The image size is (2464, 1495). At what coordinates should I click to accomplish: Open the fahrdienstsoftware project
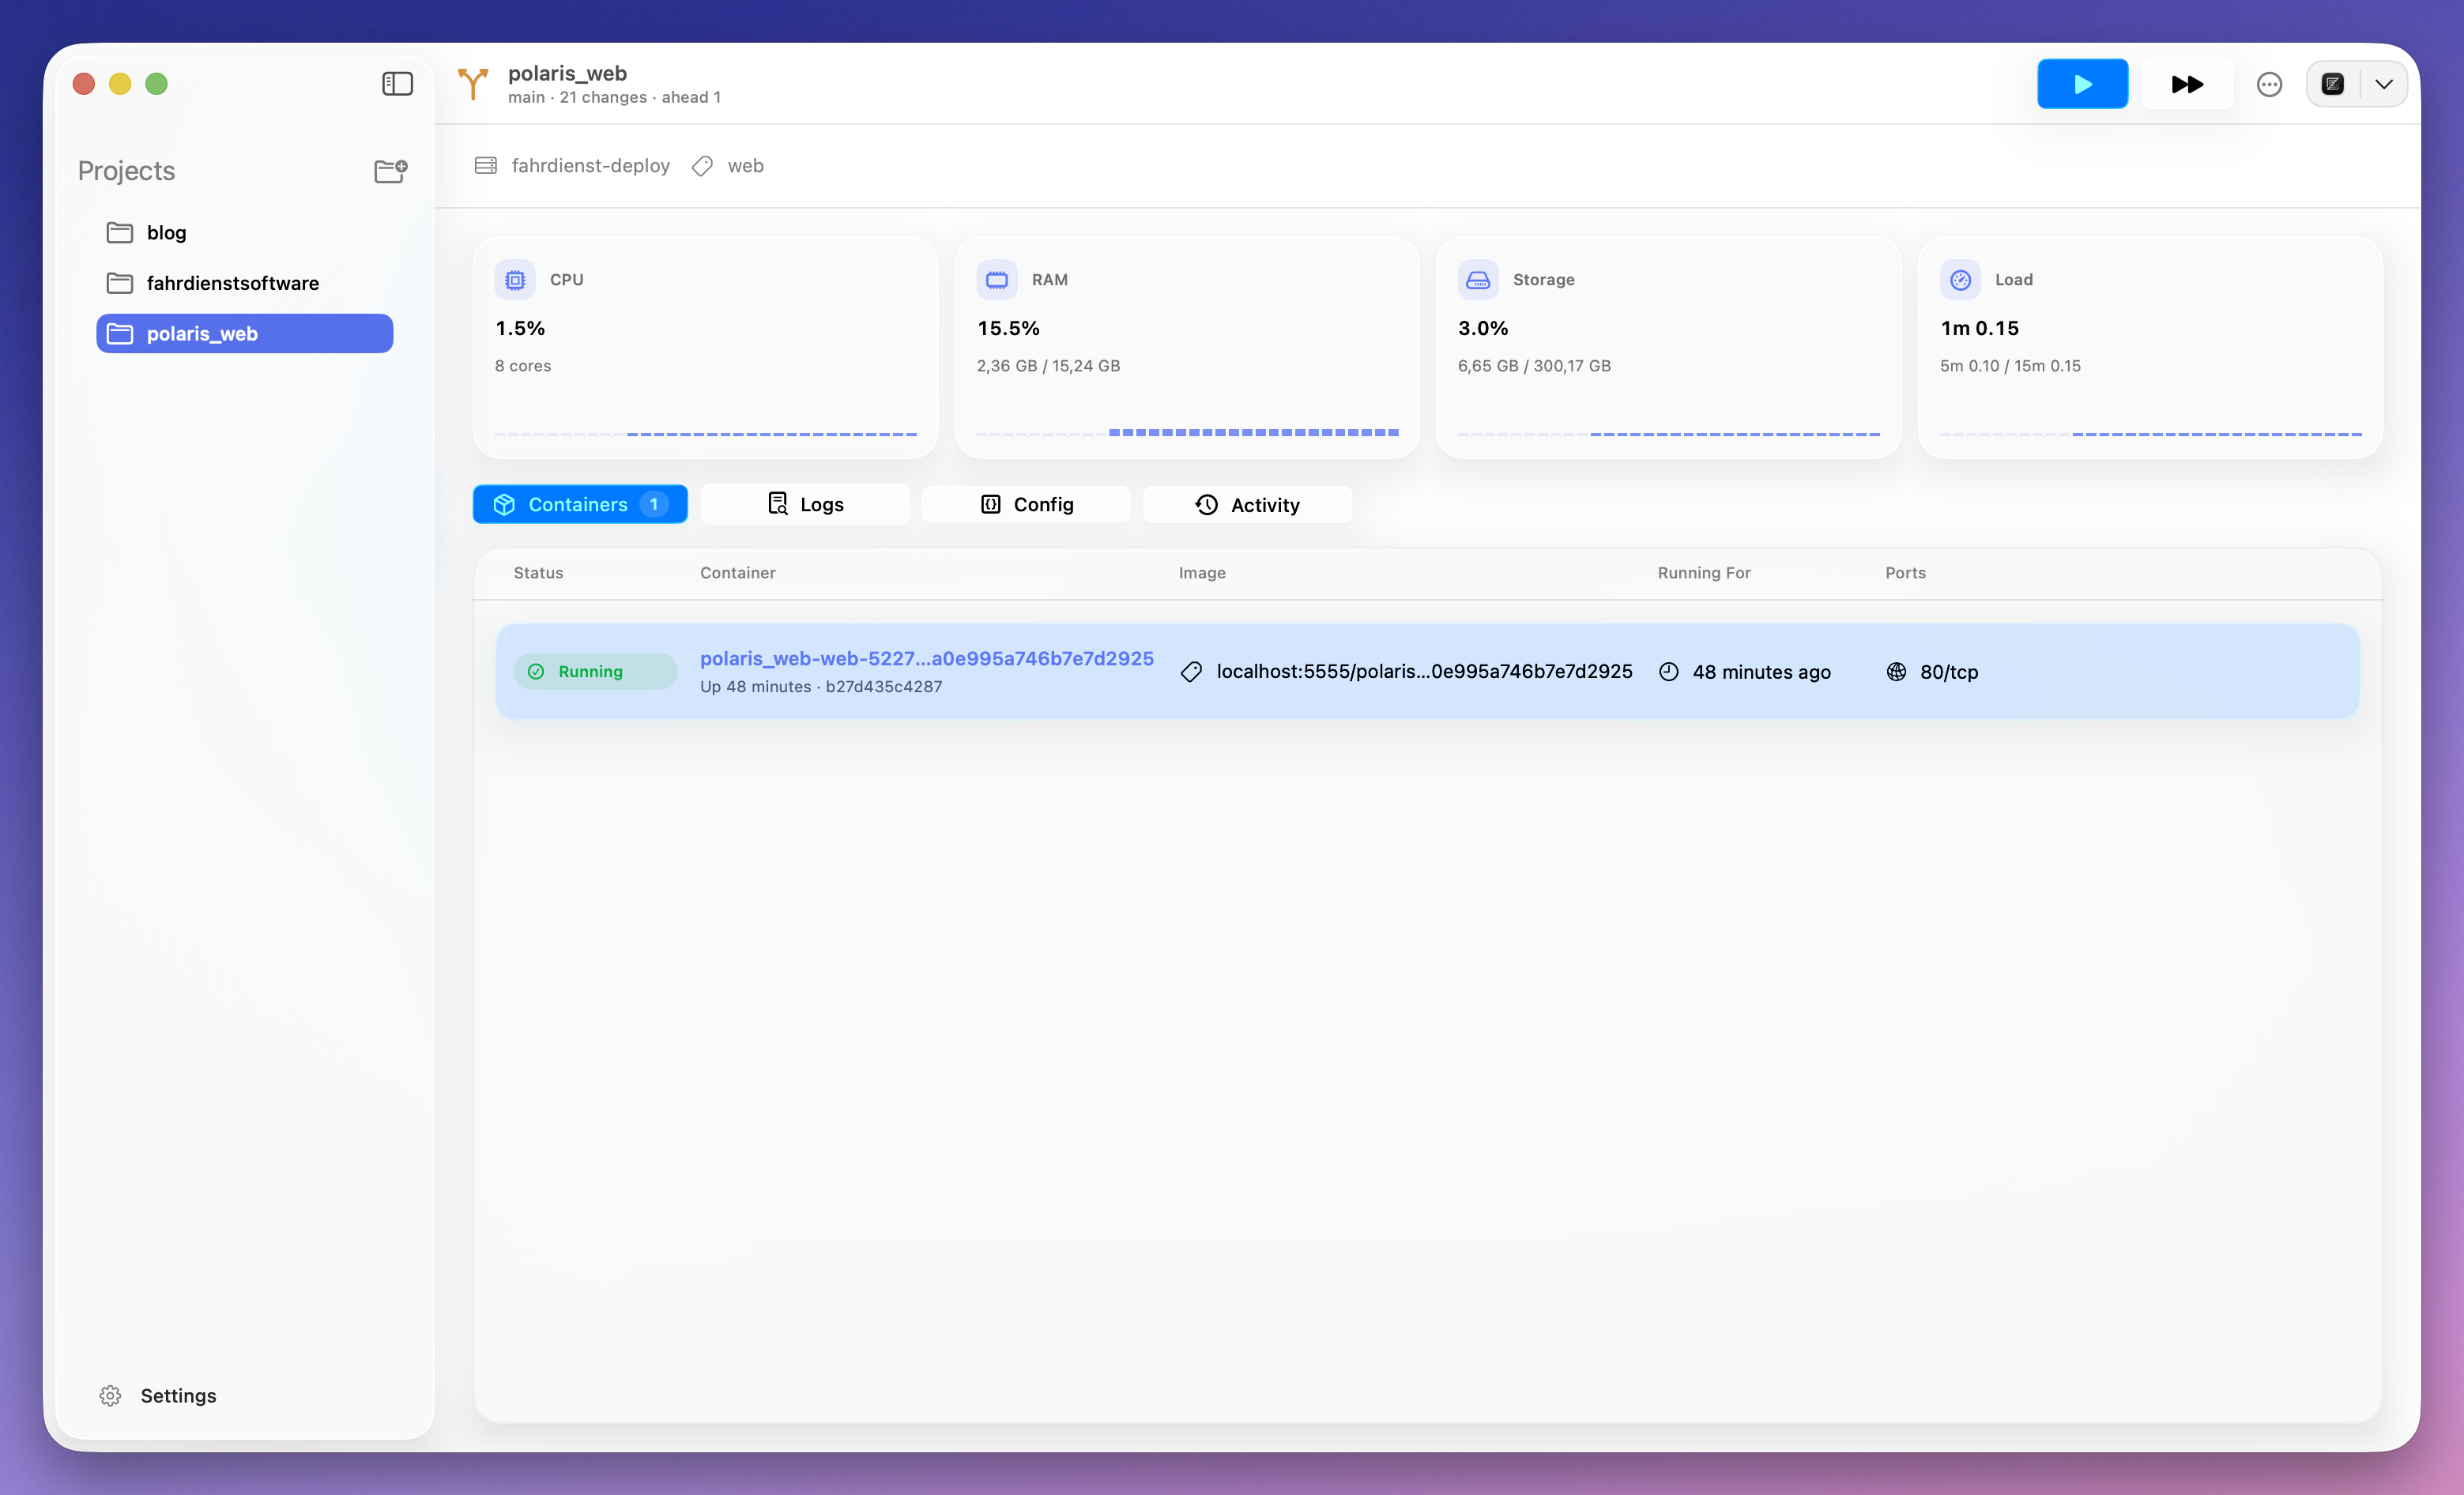(244, 283)
